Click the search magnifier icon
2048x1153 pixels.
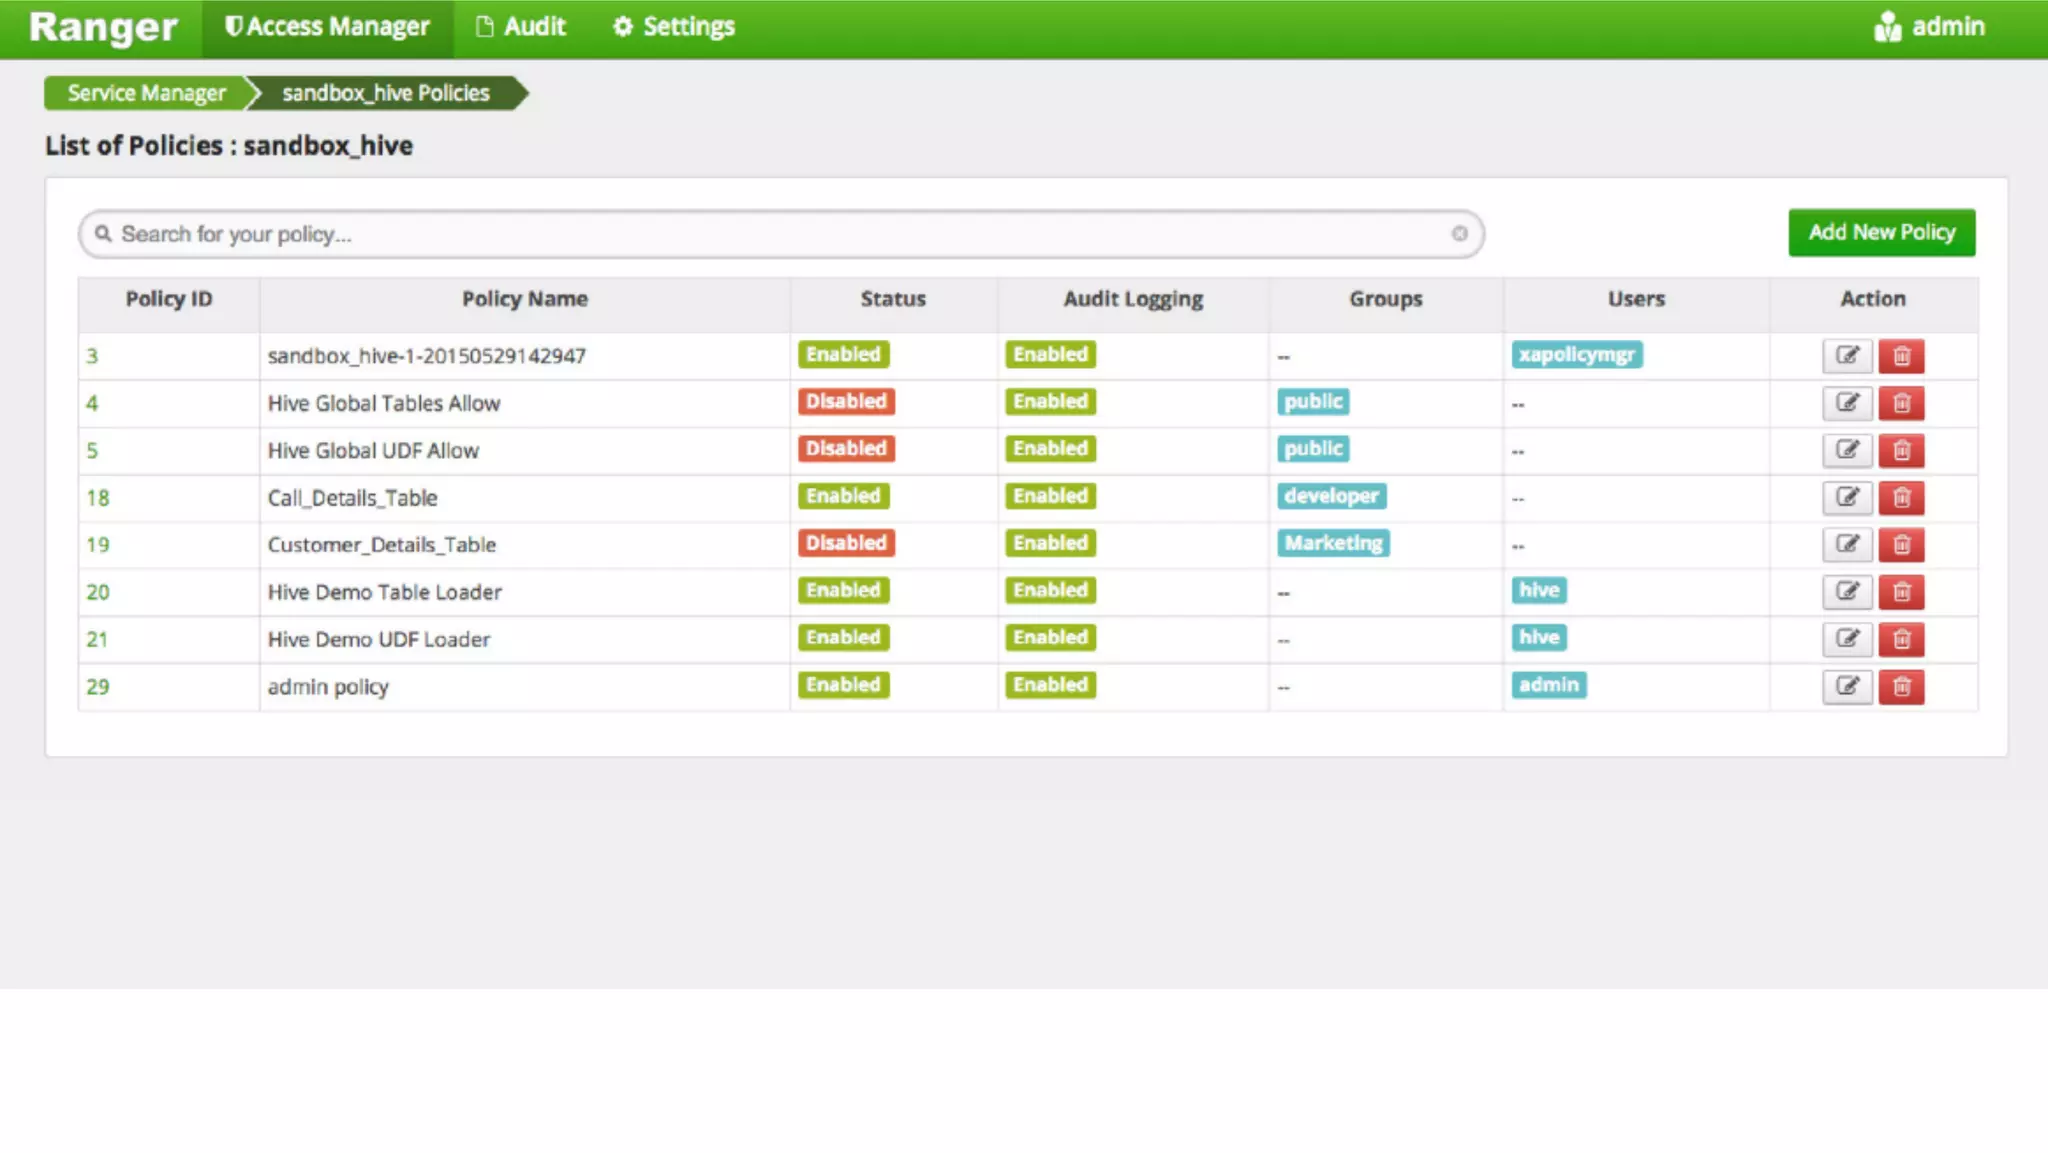pos(103,233)
